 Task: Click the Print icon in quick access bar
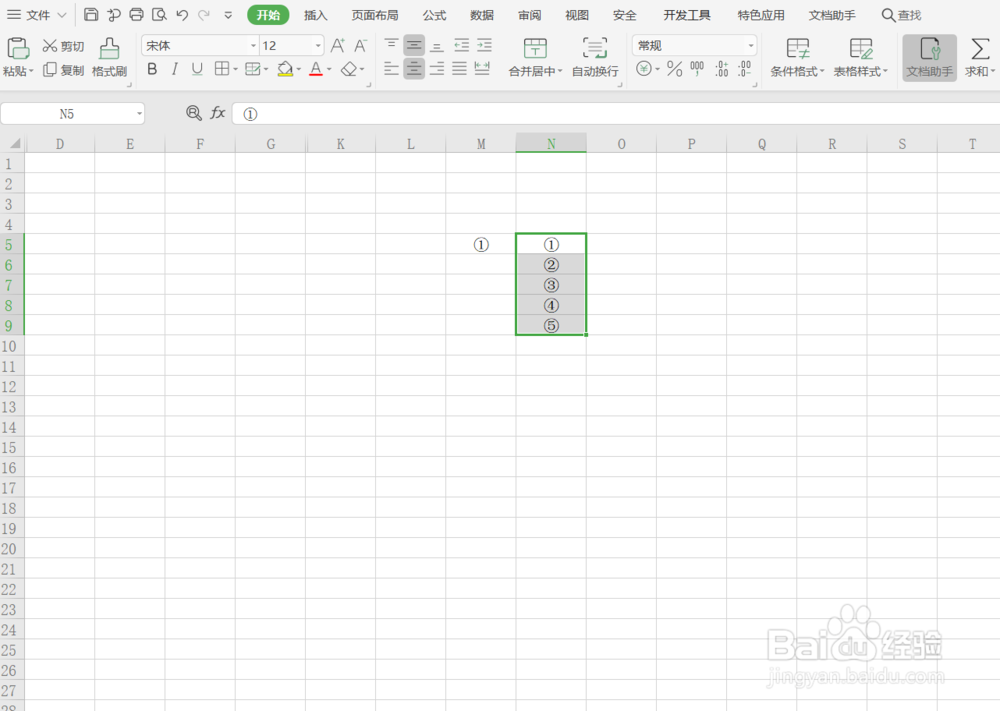click(x=136, y=14)
